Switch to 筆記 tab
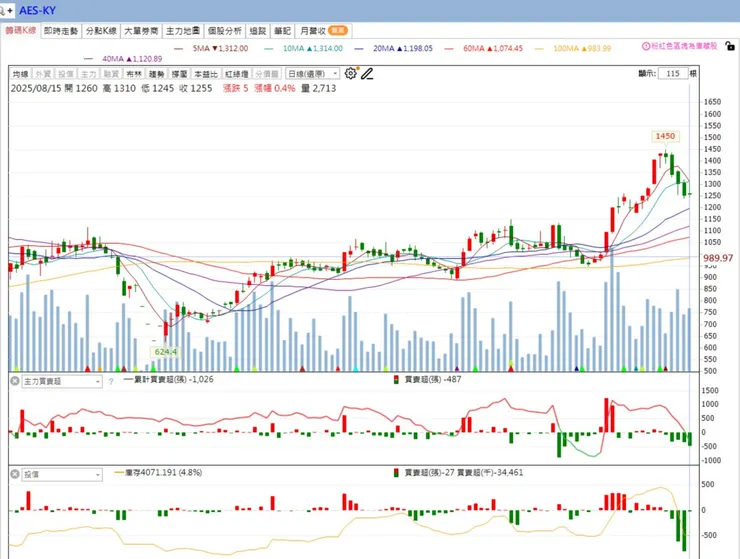 (282, 31)
